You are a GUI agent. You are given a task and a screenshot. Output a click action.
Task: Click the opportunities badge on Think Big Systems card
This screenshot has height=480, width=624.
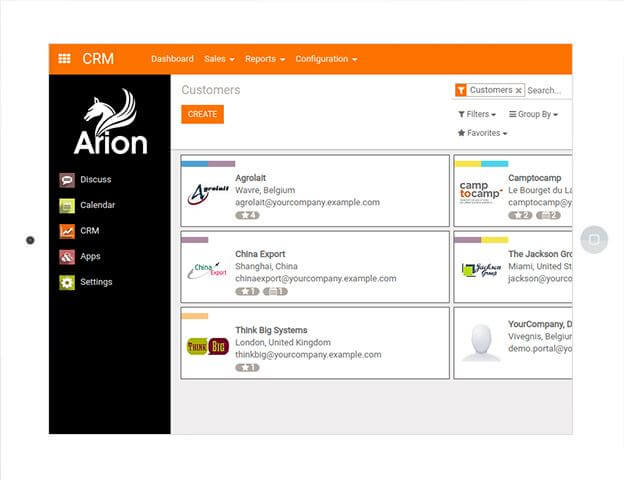247,368
